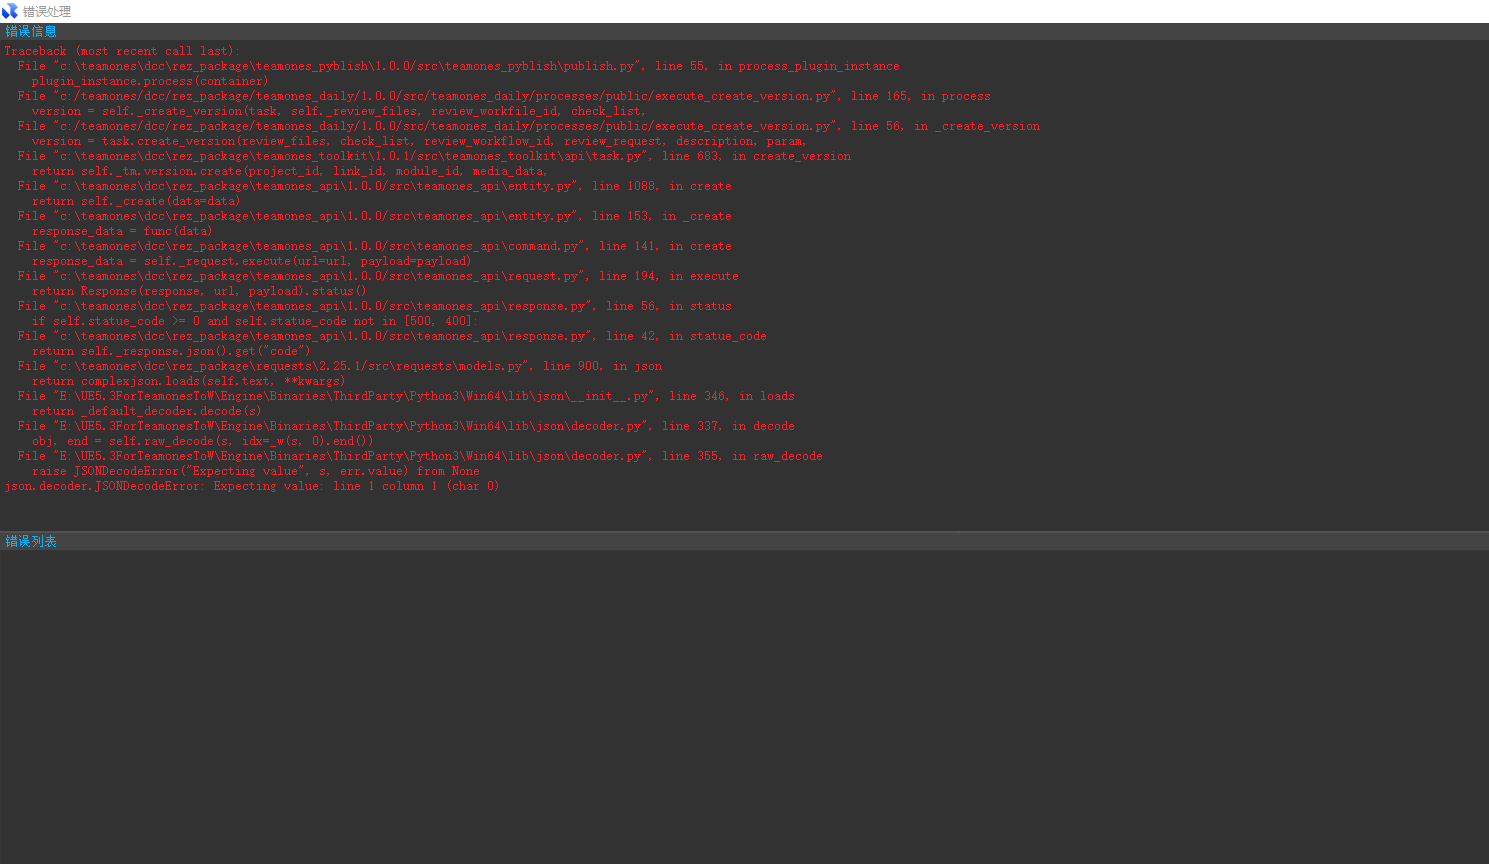
Task: Click the 错误处理 window title text
Action: 47,12
